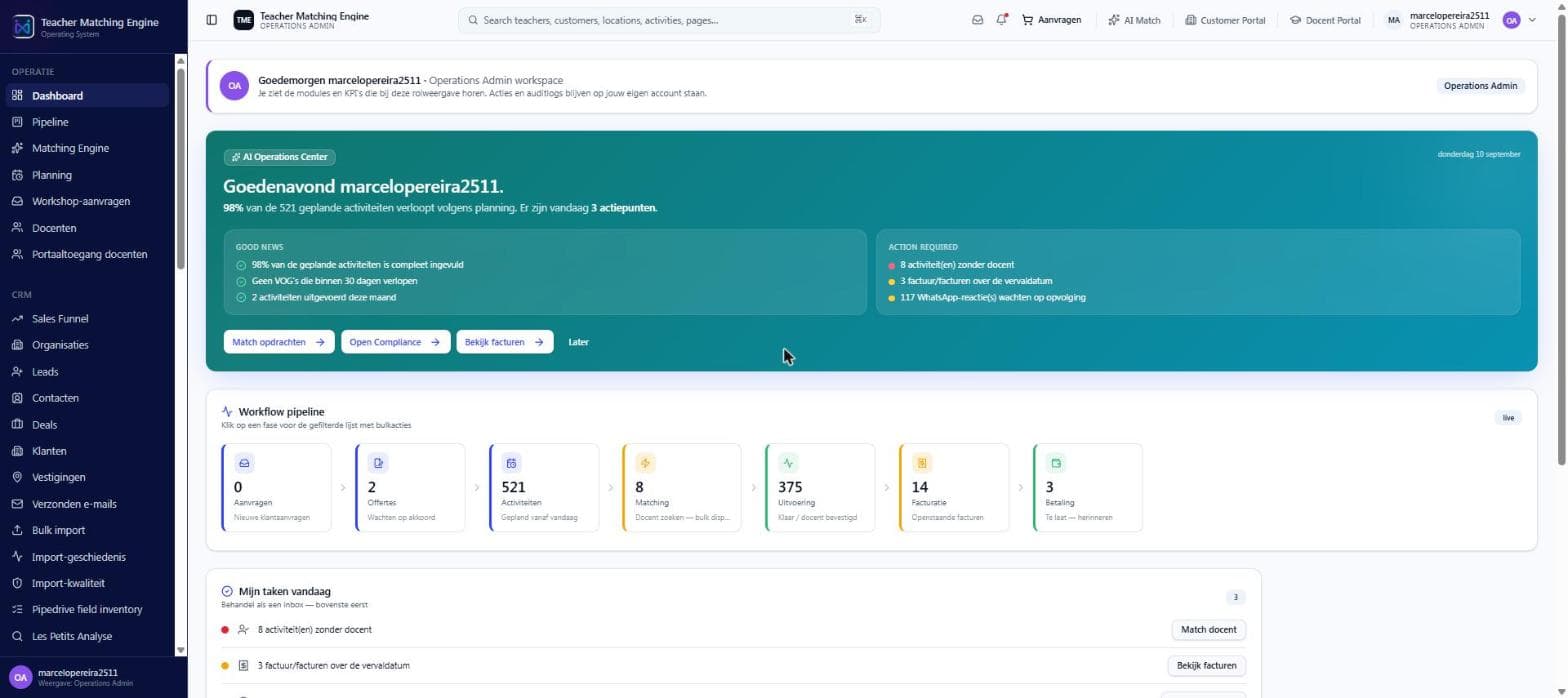The width and height of the screenshot is (1568, 698).
Task: Open Docenten in the sidebar
Action: click(87, 228)
